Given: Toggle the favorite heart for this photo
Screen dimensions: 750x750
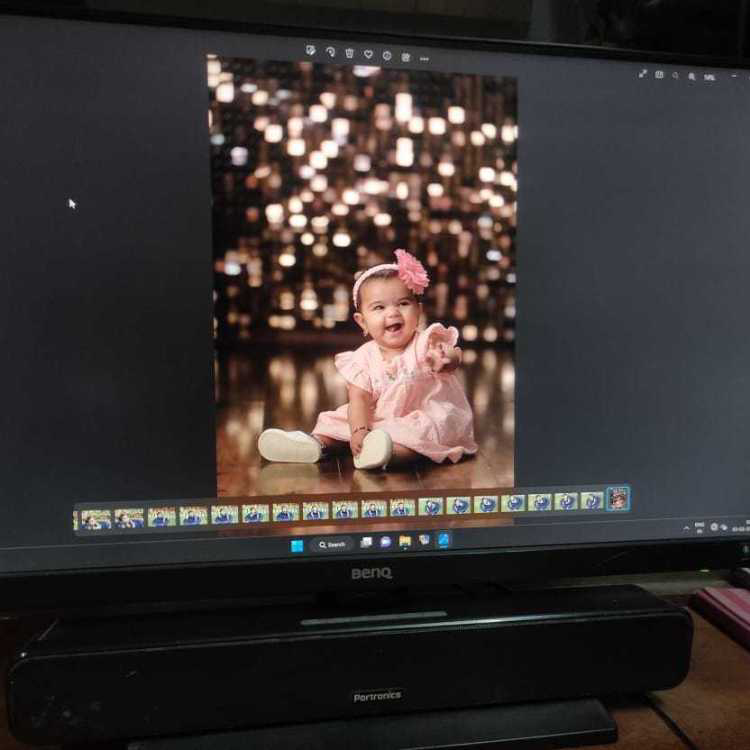Looking at the screenshot, I should coord(368,53).
